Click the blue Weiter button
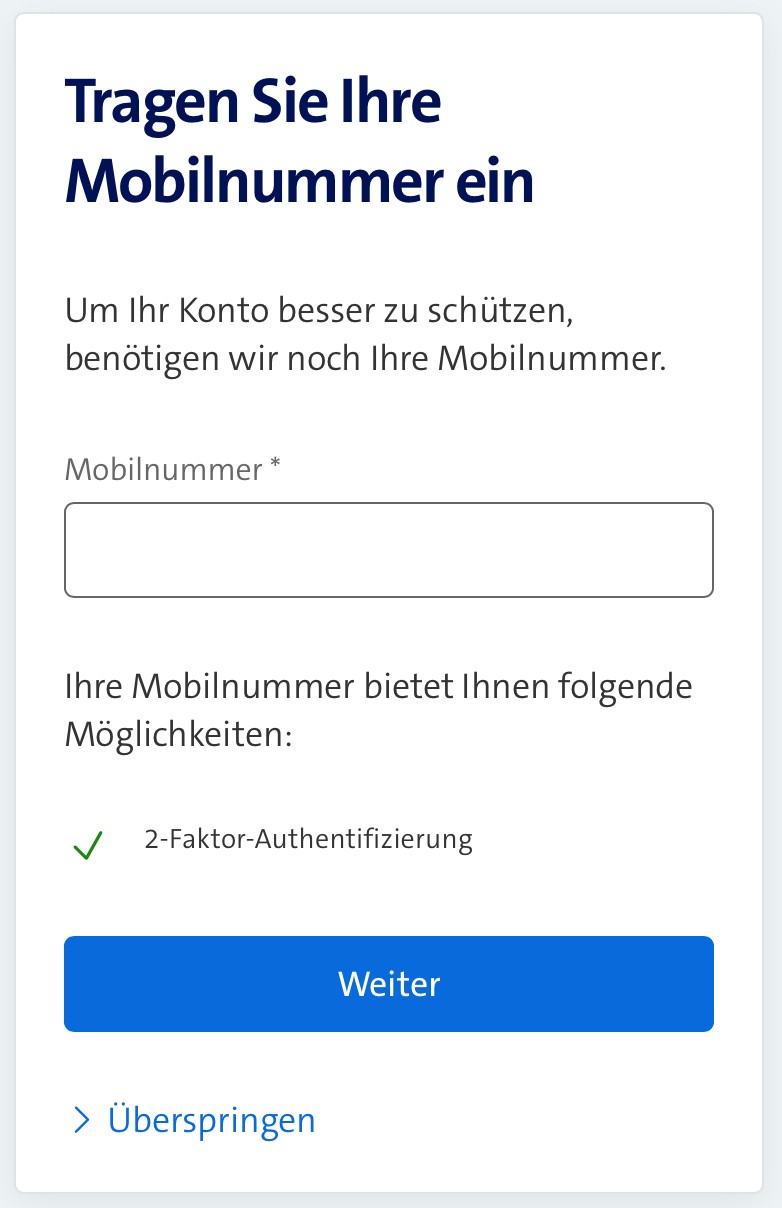The height and width of the screenshot is (1208, 782). (x=389, y=984)
